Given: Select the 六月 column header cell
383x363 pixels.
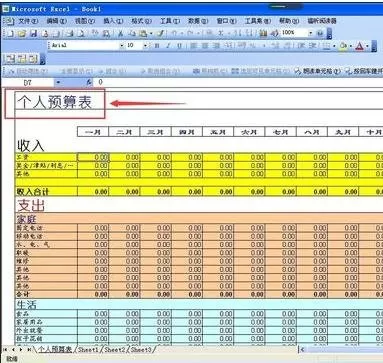Looking at the screenshot, I should 249,132.
